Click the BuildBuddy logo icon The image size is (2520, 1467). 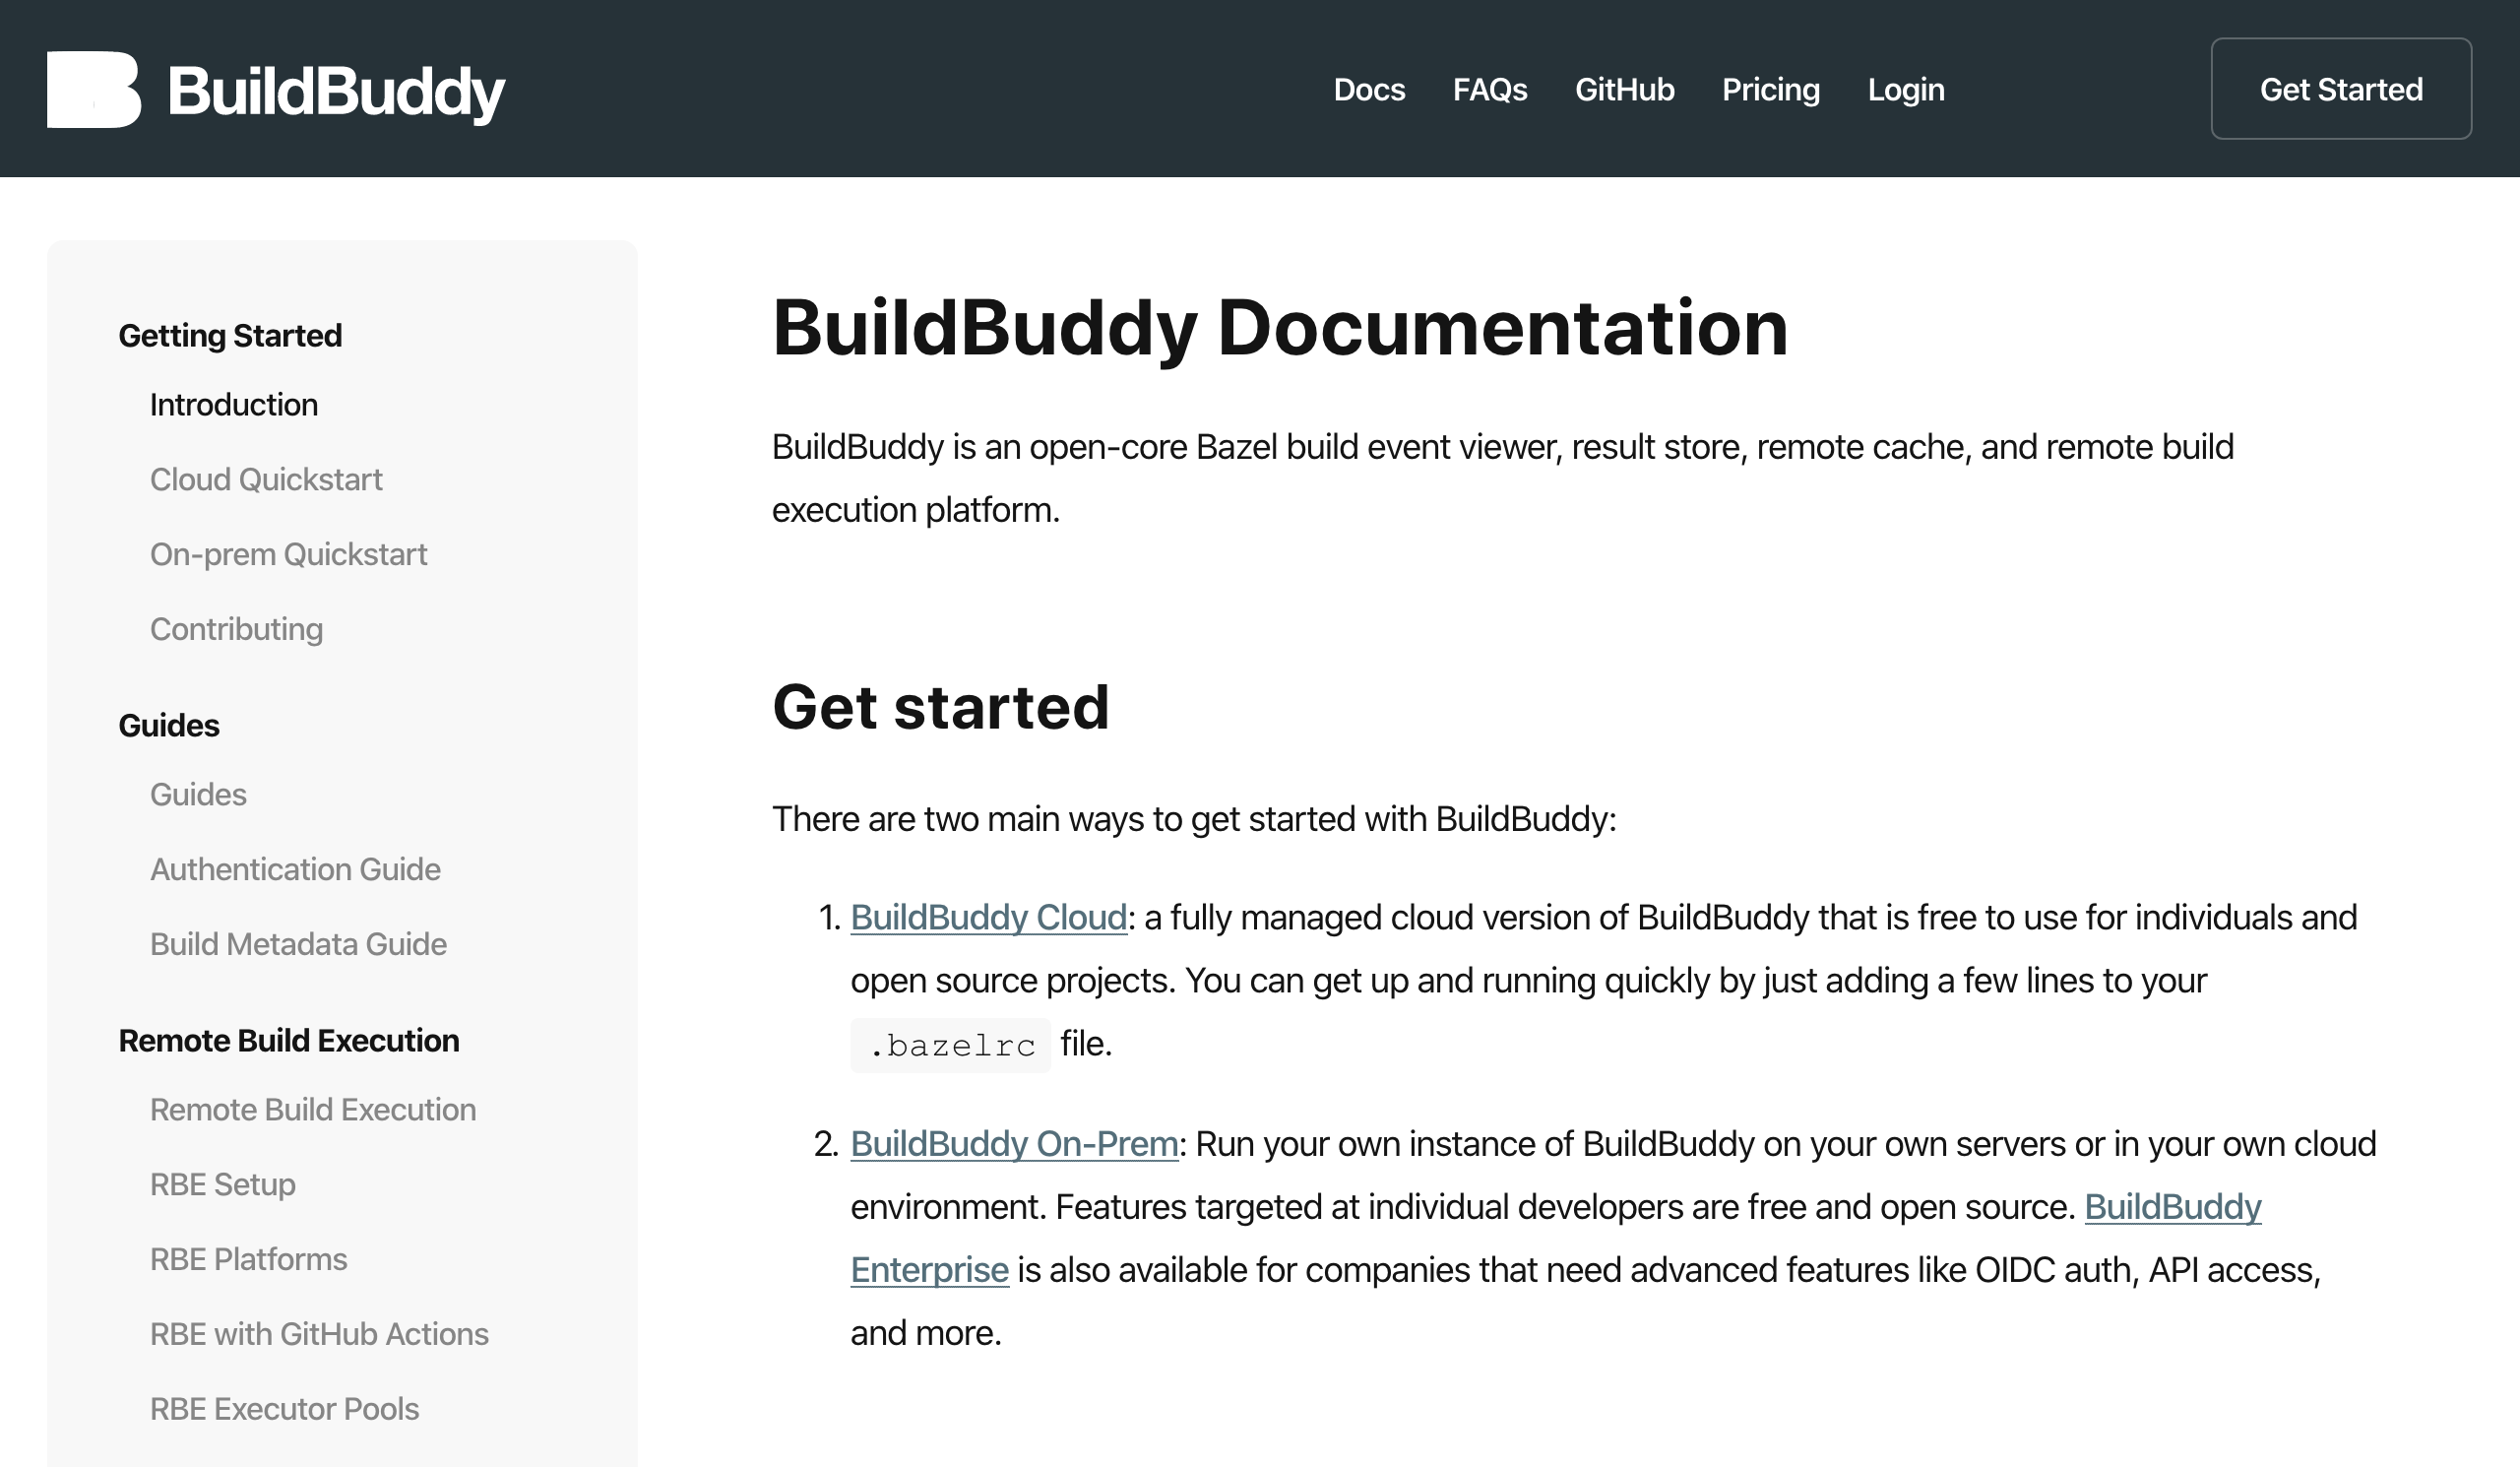coord(94,89)
